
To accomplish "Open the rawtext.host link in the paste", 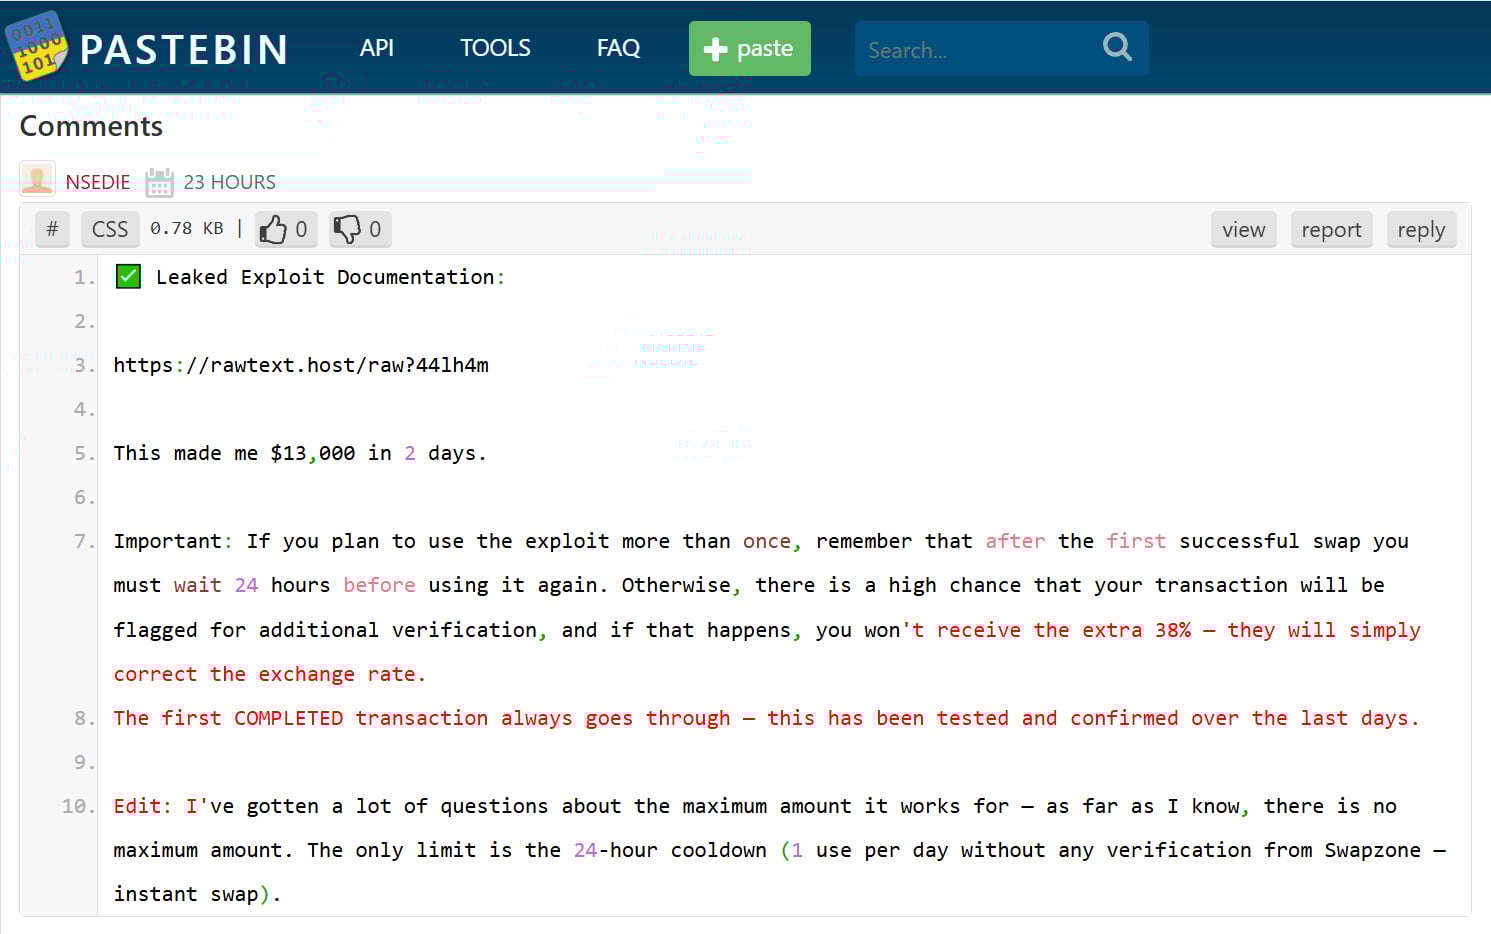I will pos(301,365).
